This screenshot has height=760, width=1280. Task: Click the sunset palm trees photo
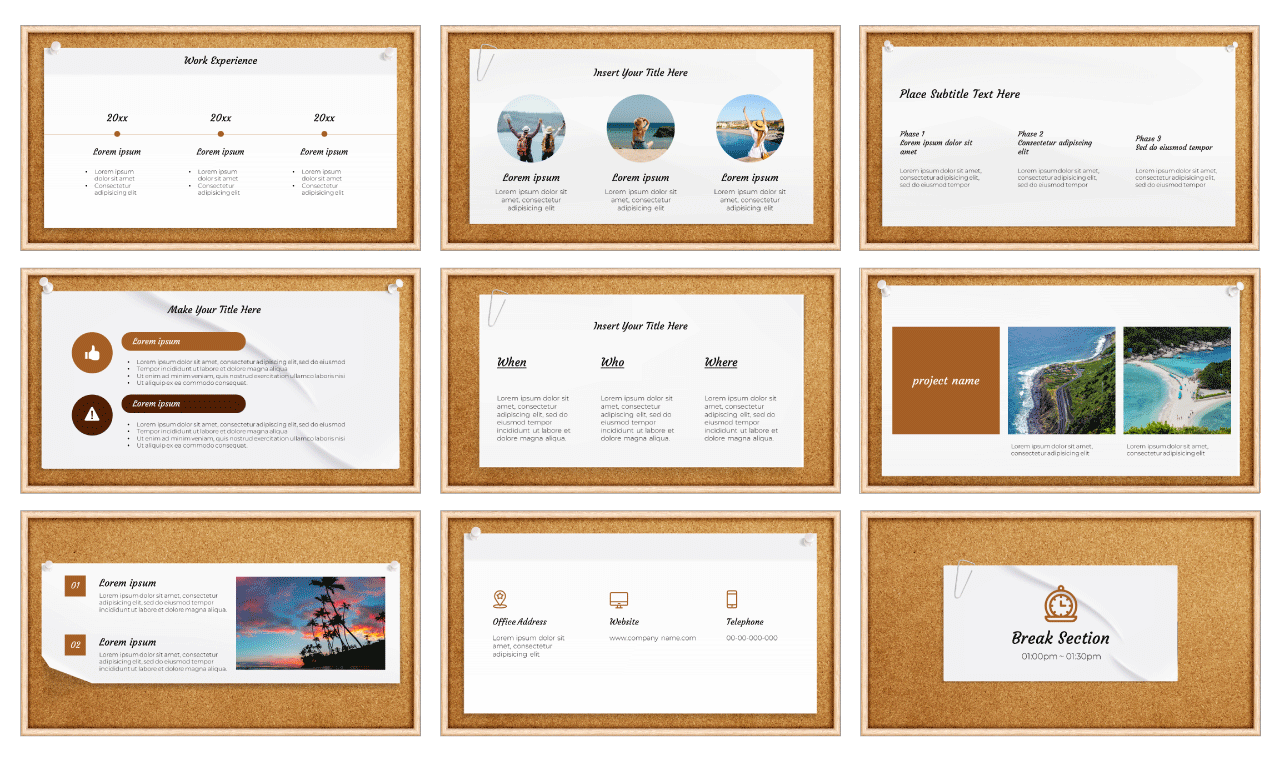click(x=310, y=623)
